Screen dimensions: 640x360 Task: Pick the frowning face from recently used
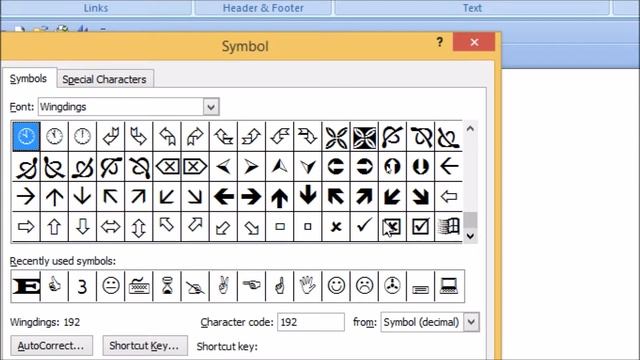[364, 286]
